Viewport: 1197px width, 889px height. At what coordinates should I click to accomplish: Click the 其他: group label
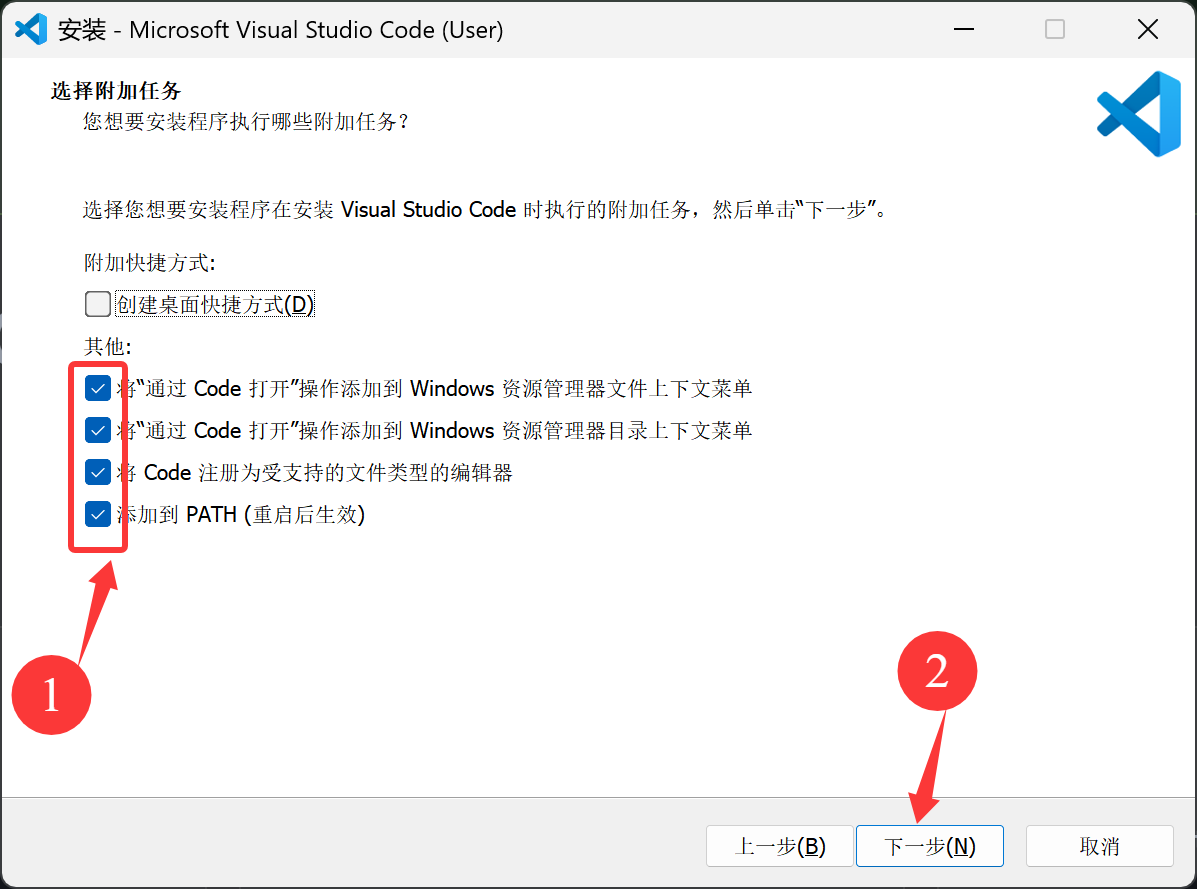[108, 346]
